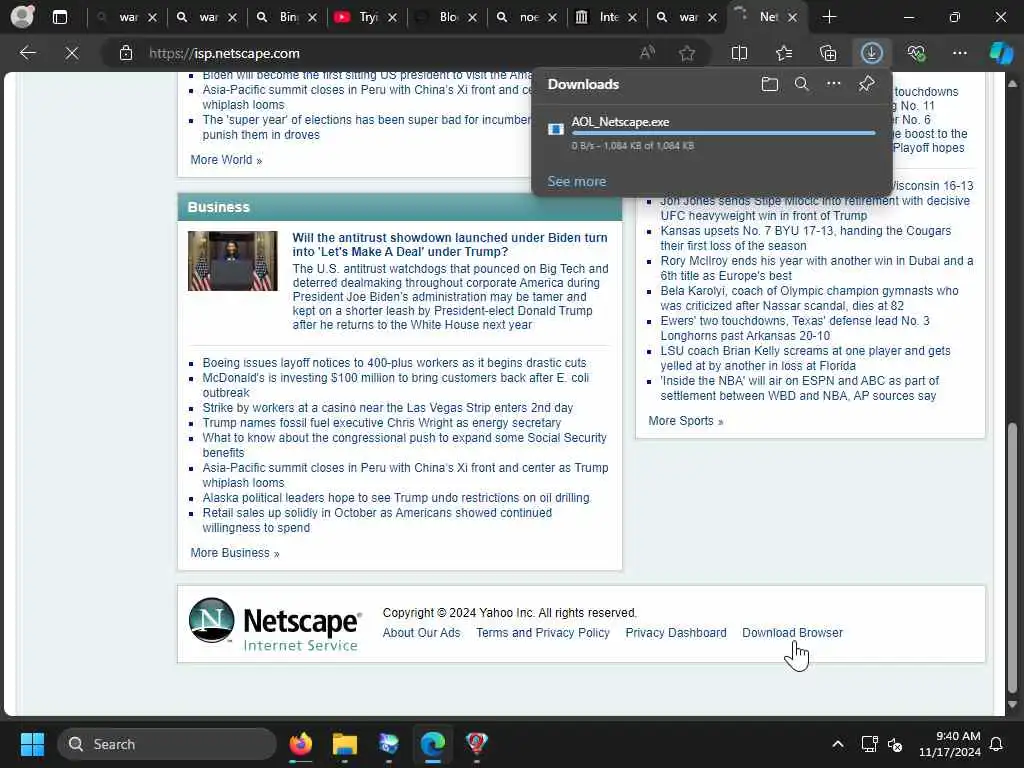Open Chris Wright energy secretary story

(x=381, y=423)
